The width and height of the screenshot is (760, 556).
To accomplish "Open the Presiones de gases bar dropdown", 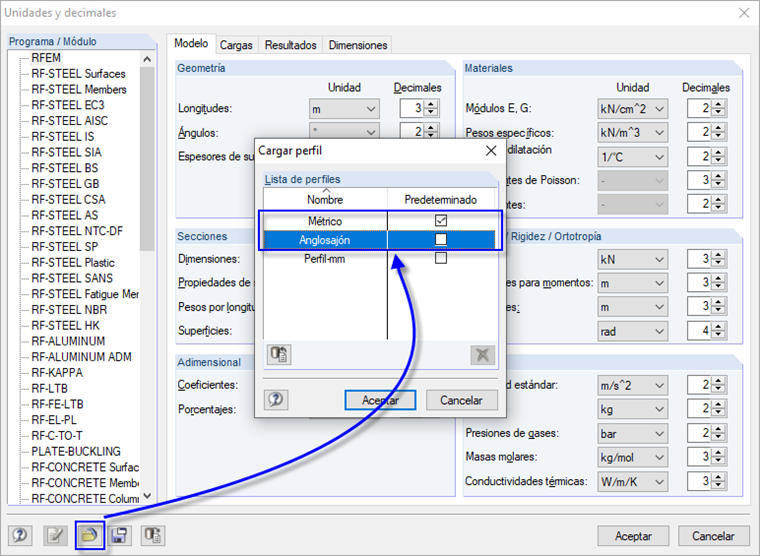I will (633, 433).
